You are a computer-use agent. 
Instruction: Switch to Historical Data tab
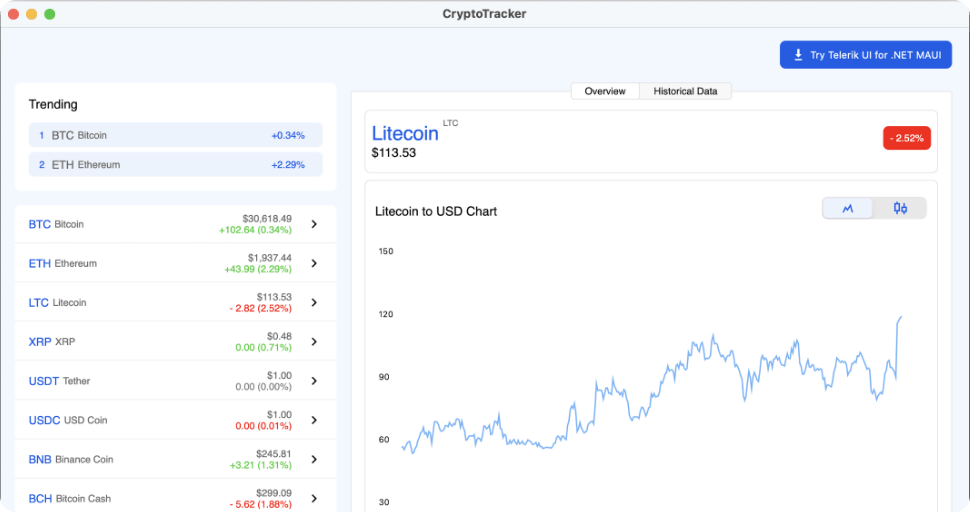685,91
